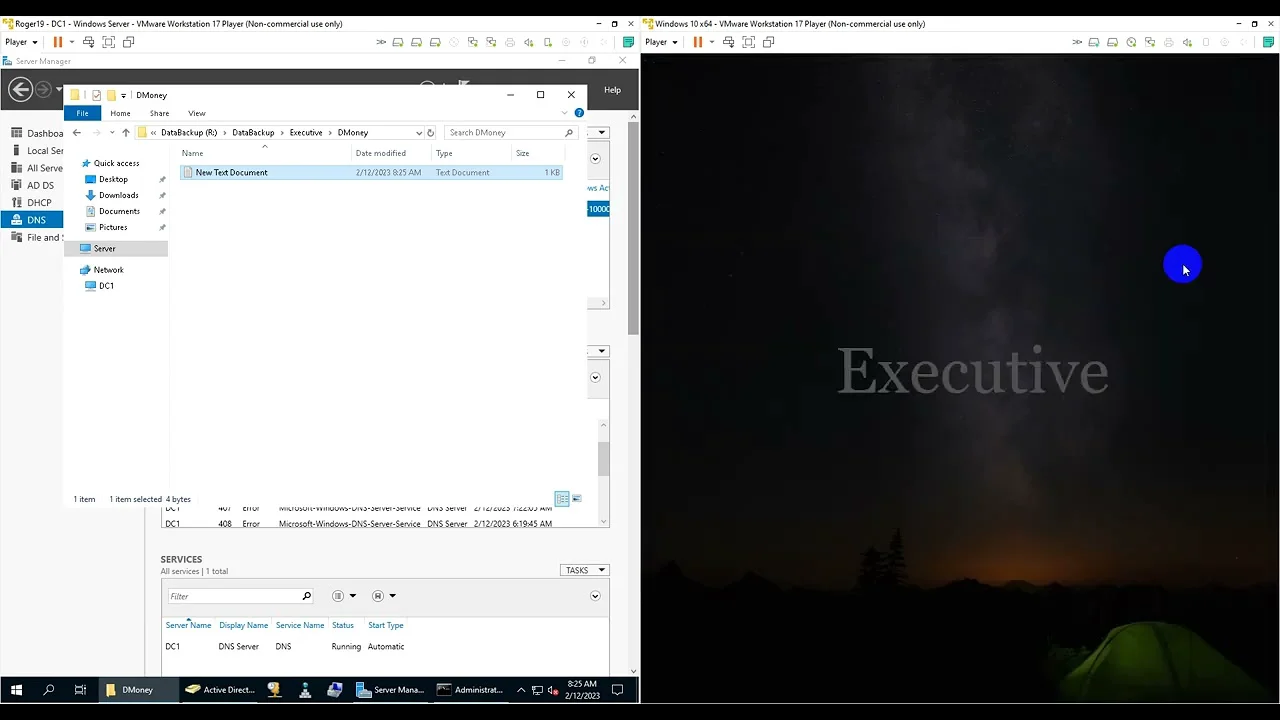The width and height of the screenshot is (1280, 720).
Task: Enter full screen mode in left VMware player
Action: click(x=108, y=42)
